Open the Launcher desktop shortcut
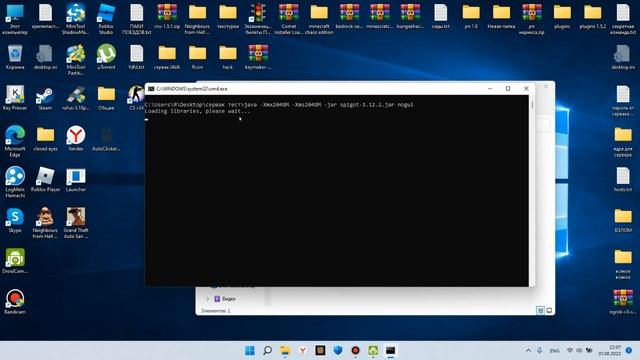640x360 pixels. point(76,180)
